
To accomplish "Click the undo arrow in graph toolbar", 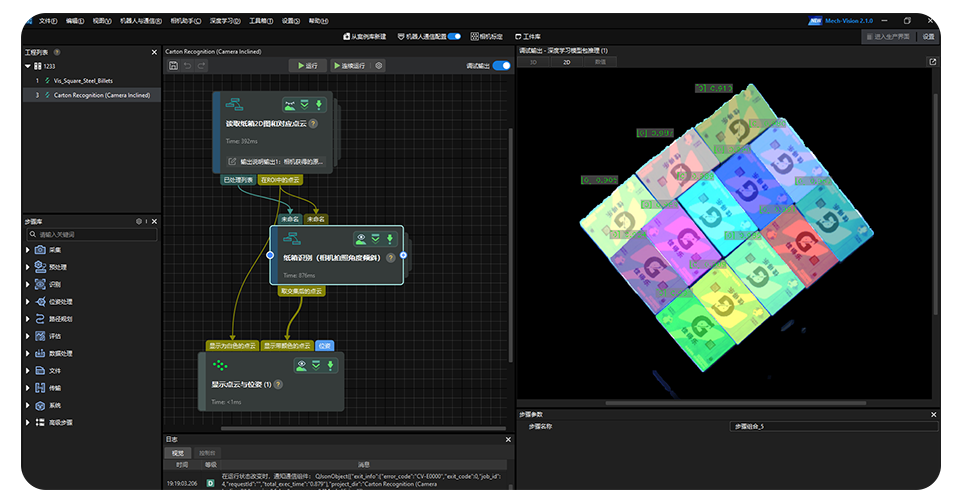I will tap(188, 65).
